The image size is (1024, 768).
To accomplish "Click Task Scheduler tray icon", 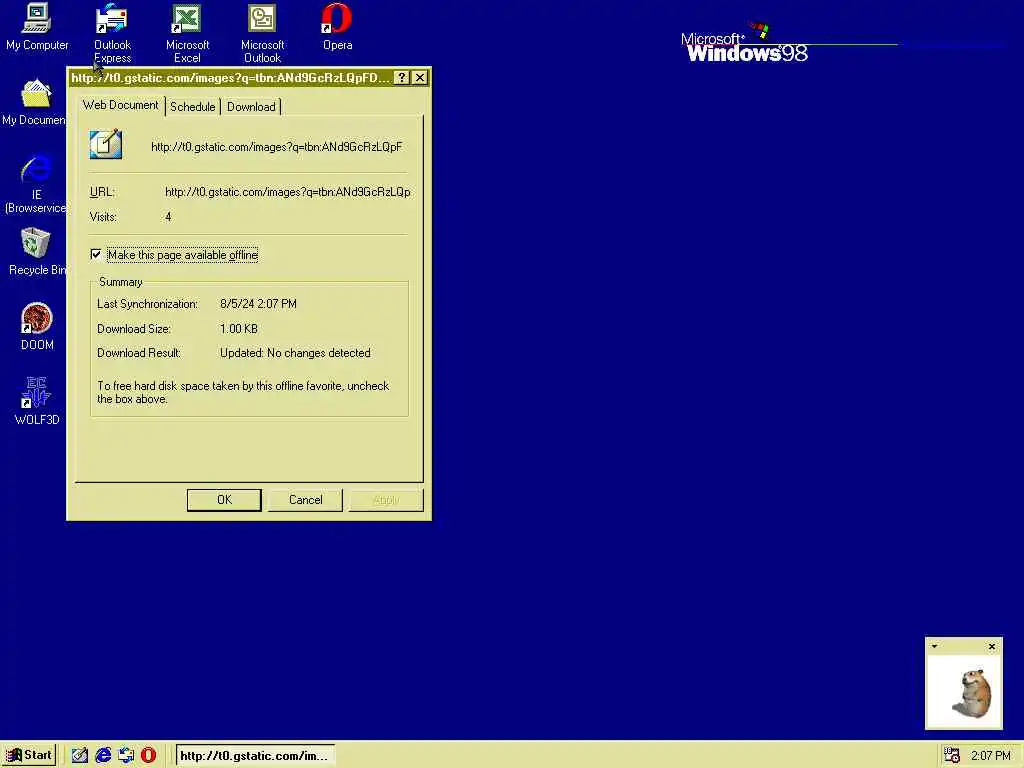I will 951,755.
